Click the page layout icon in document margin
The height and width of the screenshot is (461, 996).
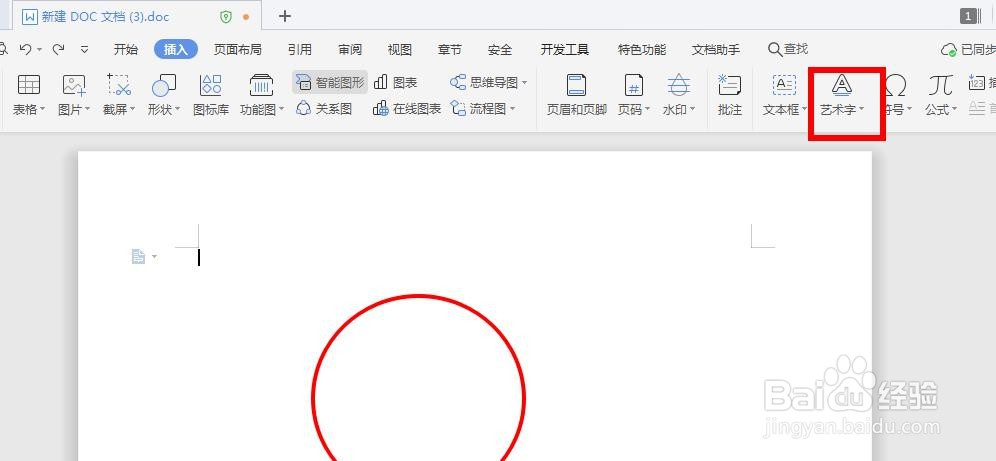coord(138,257)
